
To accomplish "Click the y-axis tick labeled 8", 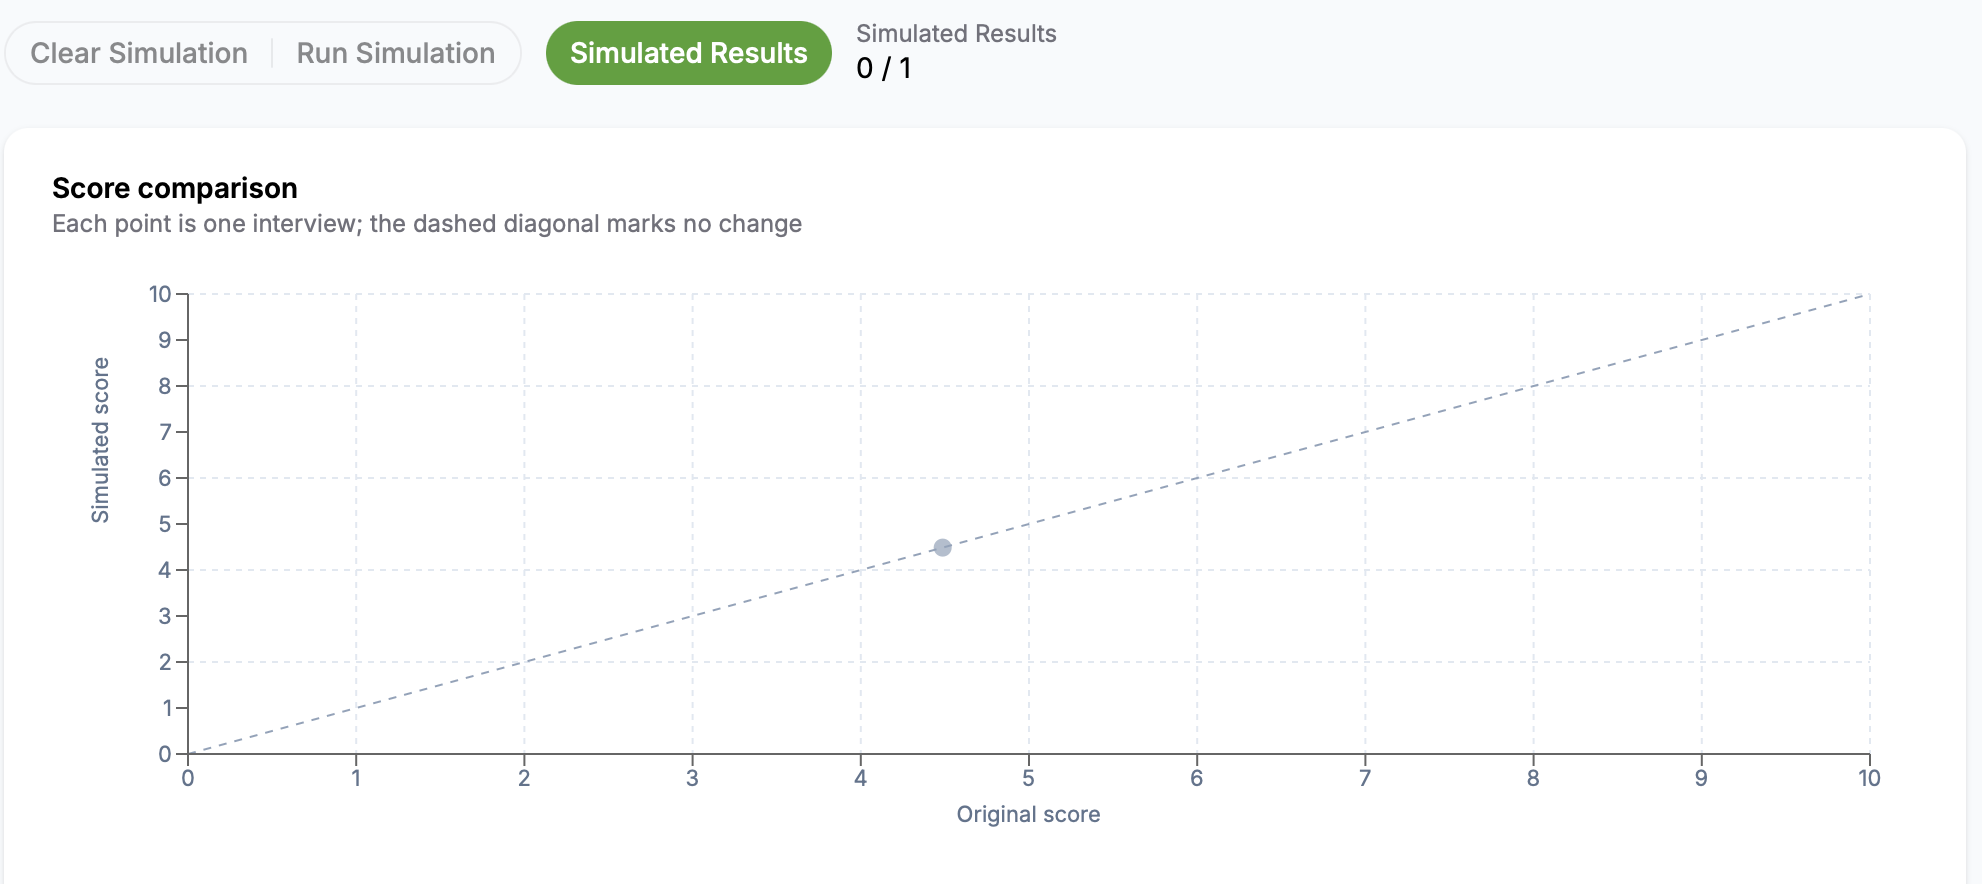I will coord(165,386).
